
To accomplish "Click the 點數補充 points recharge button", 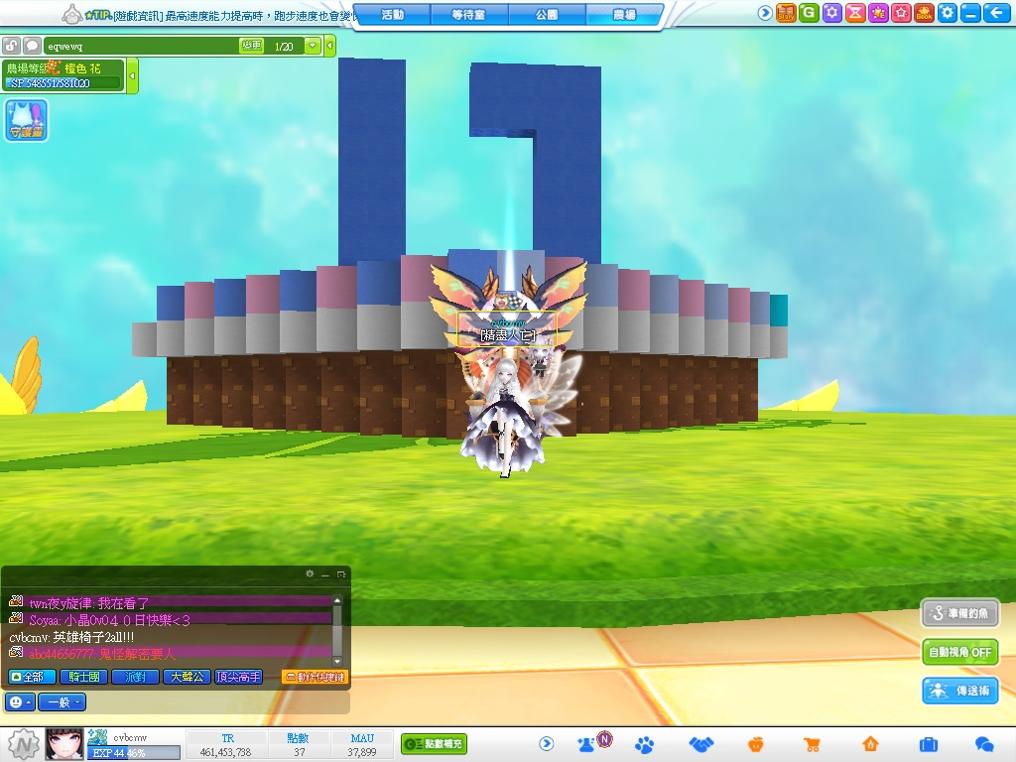I will coord(434,744).
